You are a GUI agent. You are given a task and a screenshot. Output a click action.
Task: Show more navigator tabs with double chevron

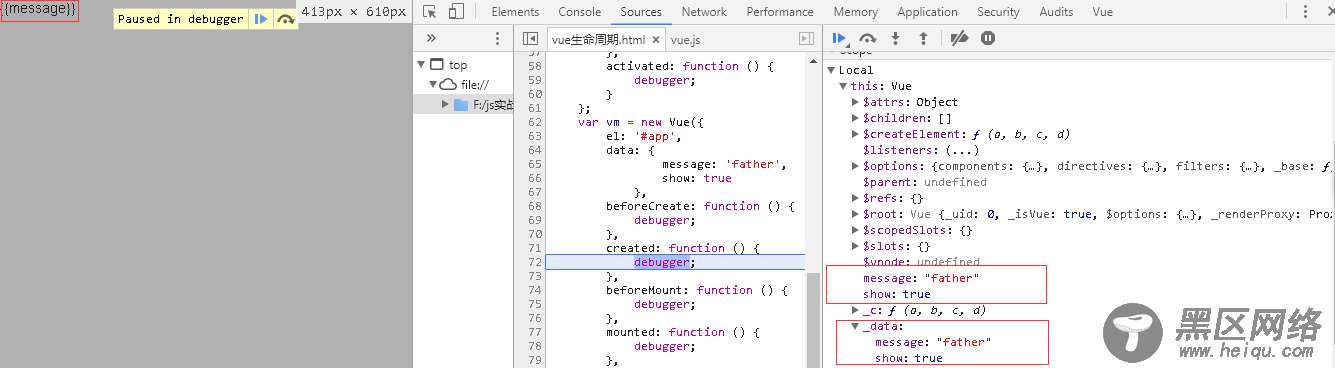click(432, 38)
